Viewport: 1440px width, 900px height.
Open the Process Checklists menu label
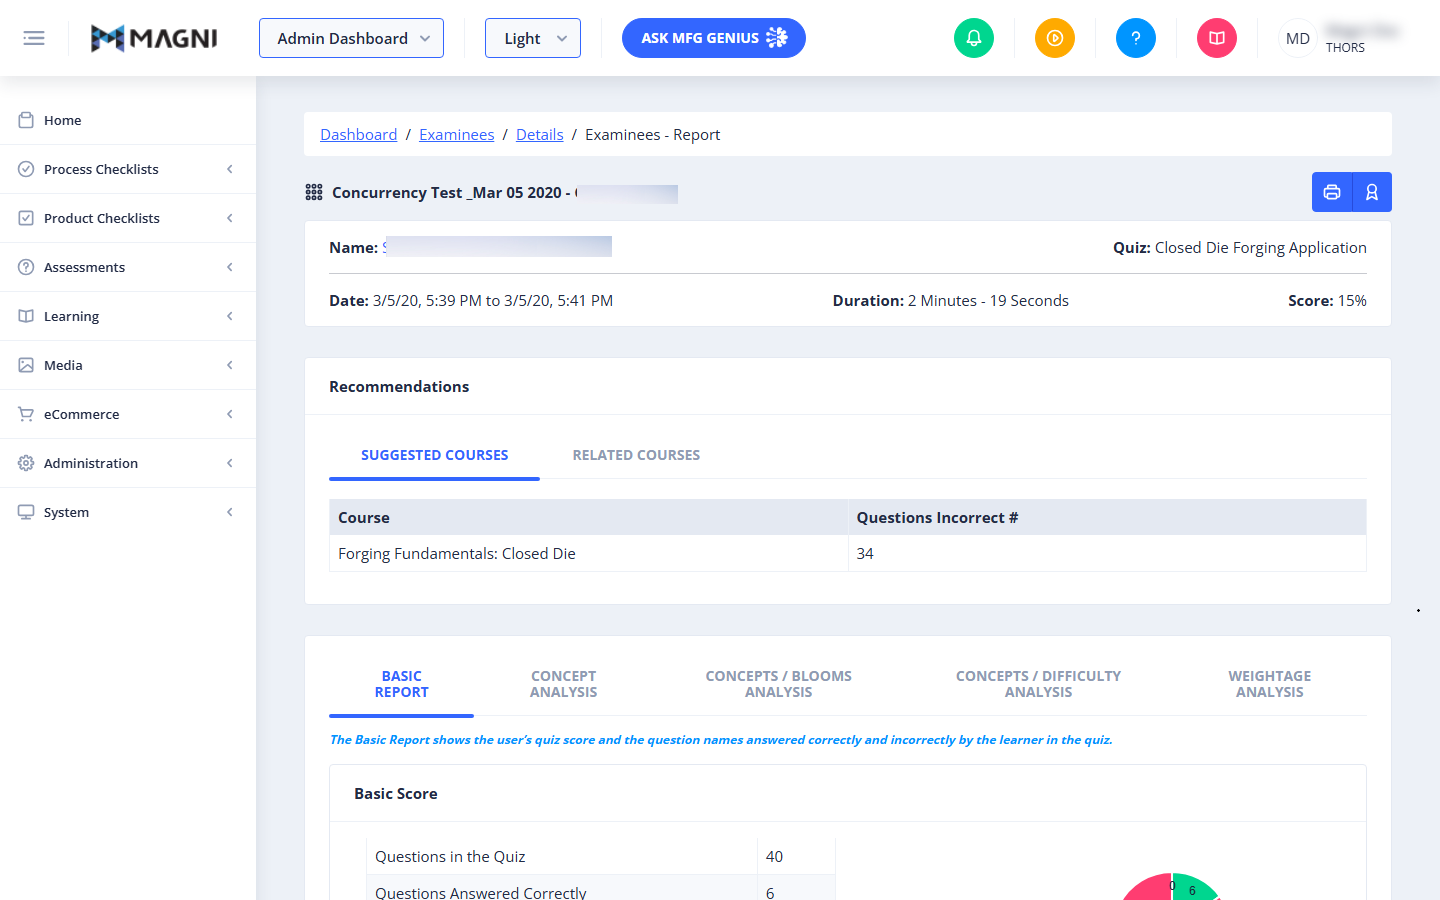tap(101, 169)
